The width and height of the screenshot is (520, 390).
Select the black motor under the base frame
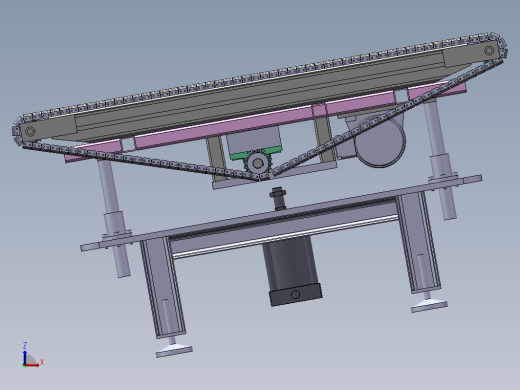click(x=292, y=270)
